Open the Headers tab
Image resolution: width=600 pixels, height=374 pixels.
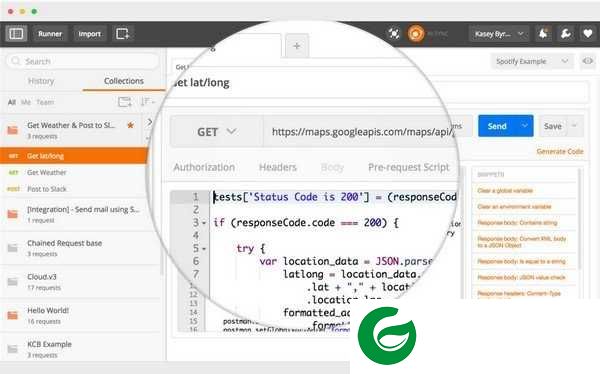[278, 167]
